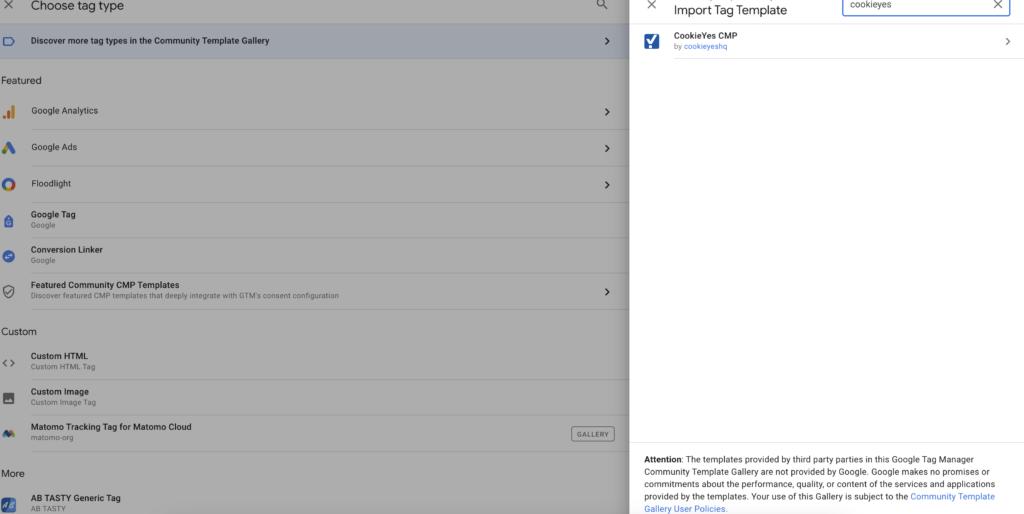Open Community Template Gallery User Policies link
Image resolution: width=1024 pixels, height=514 pixels.
coord(685,509)
